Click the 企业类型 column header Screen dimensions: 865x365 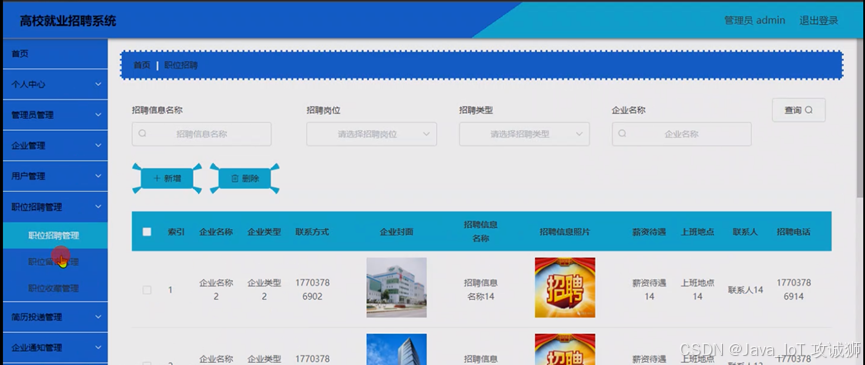point(264,232)
